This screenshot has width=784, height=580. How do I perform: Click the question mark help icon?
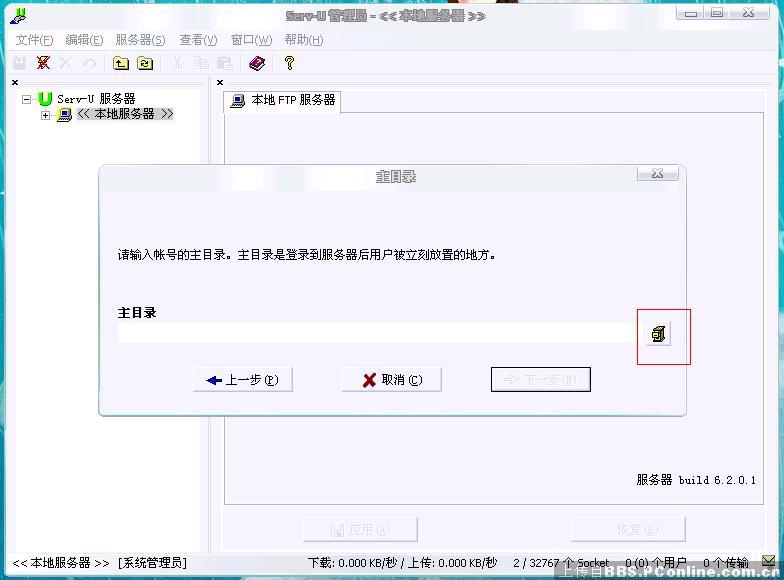(289, 63)
